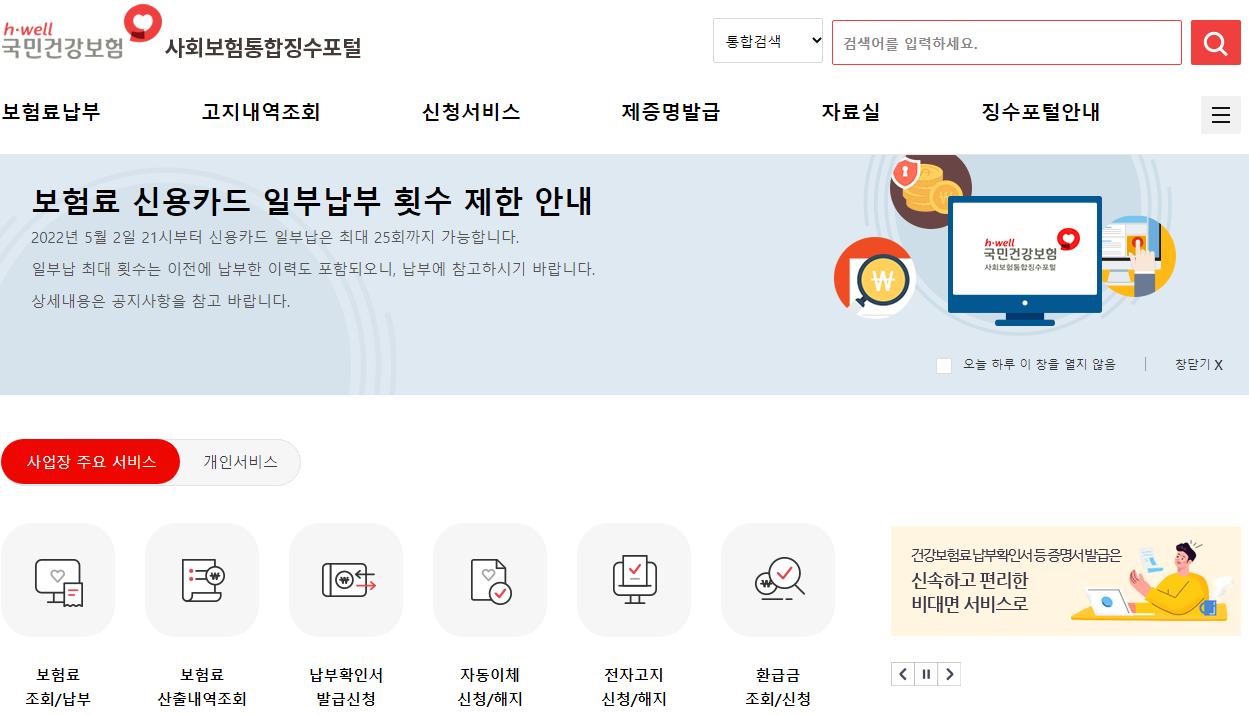
Task: Pause the promo banner rotation
Action: 926,674
